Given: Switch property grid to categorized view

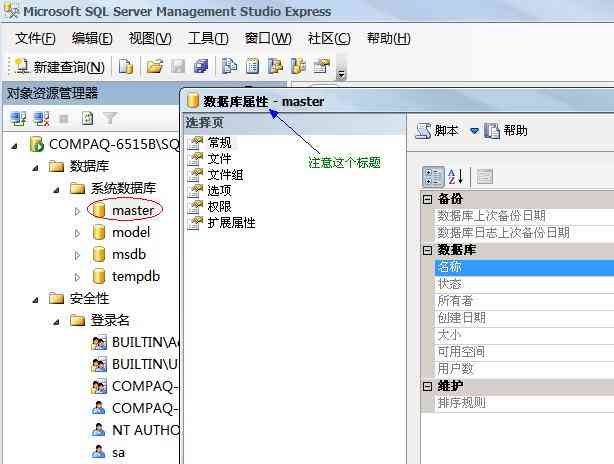Looking at the screenshot, I should (433, 177).
